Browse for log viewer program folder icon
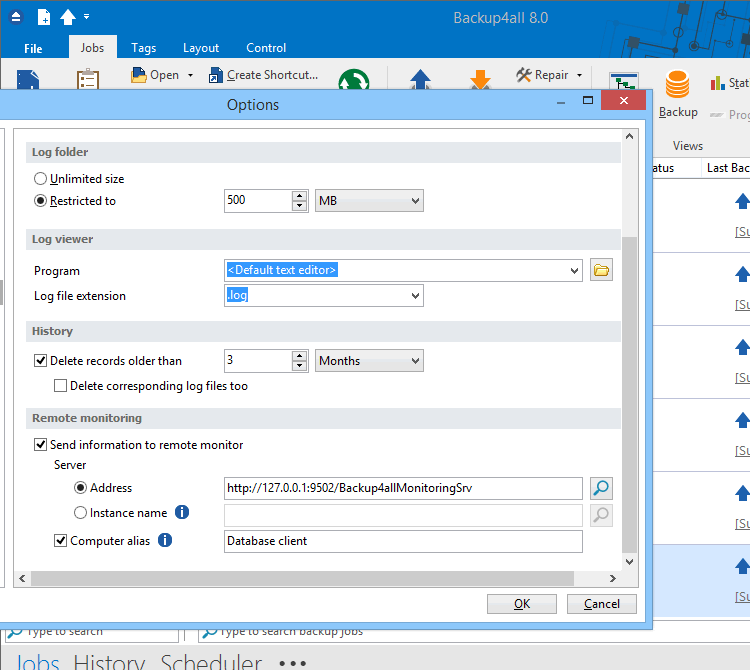This screenshot has width=750, height=670. (601, 271)
